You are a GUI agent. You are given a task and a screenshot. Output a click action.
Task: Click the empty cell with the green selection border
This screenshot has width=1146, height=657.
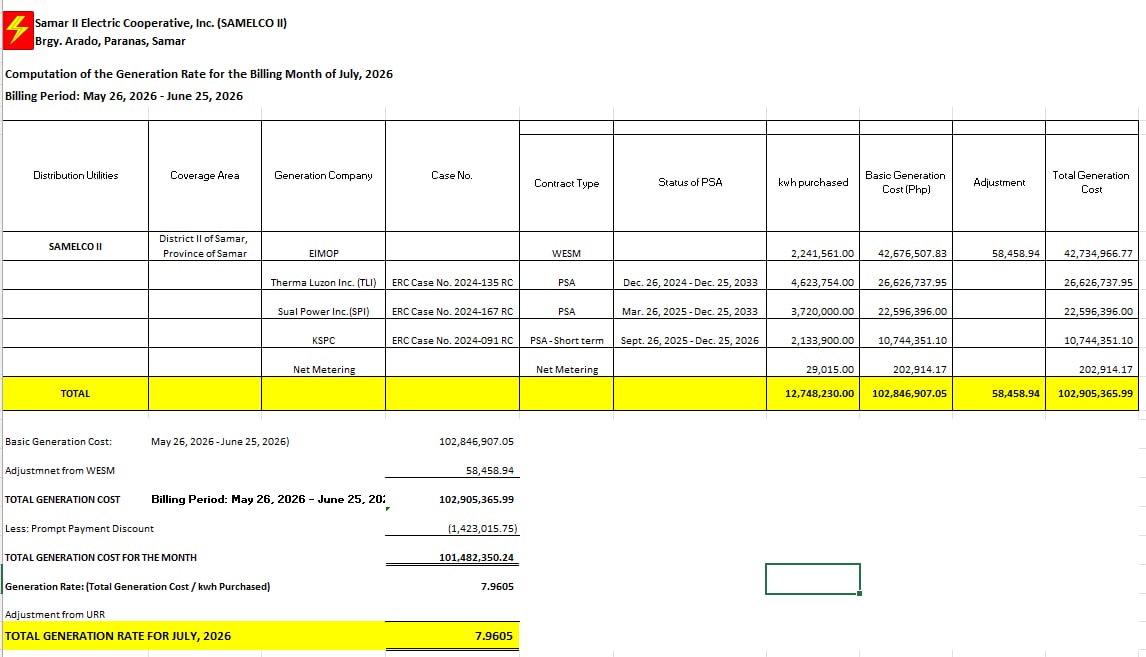click(813, 579)
